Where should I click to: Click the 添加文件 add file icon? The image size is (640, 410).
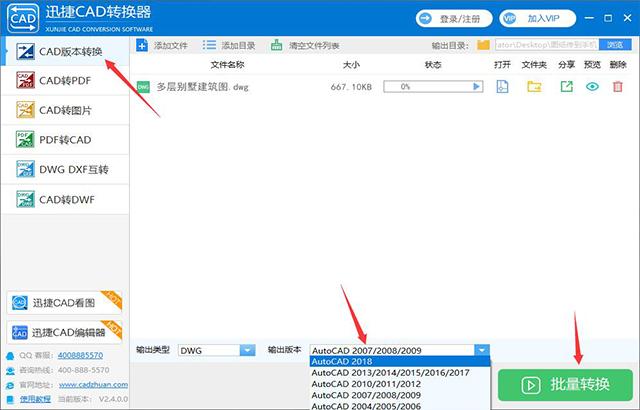(142, 45)
